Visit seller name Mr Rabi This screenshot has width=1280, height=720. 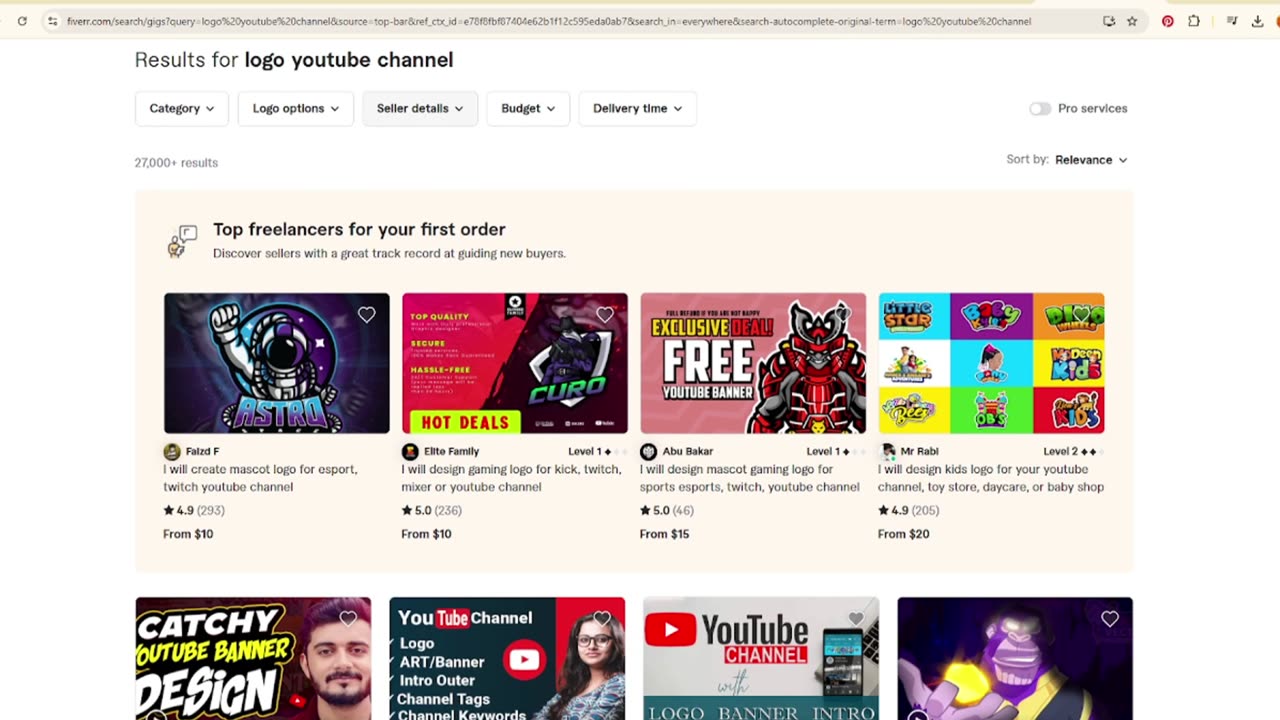click(919, 452)
